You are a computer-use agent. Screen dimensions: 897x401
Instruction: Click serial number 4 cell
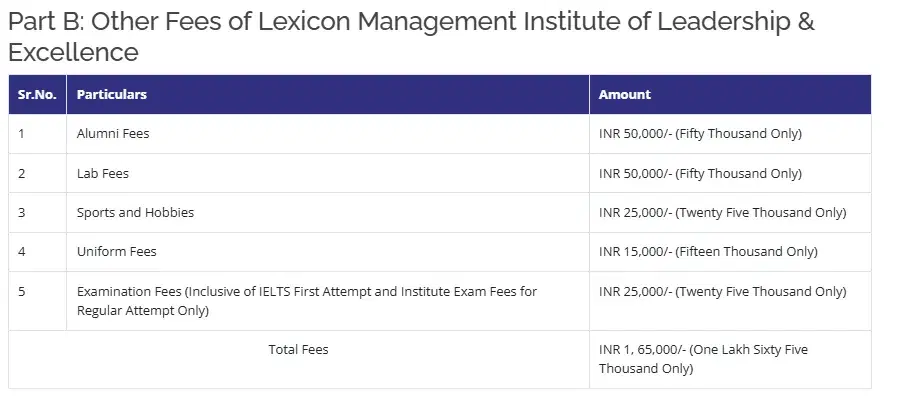(22, 251)
